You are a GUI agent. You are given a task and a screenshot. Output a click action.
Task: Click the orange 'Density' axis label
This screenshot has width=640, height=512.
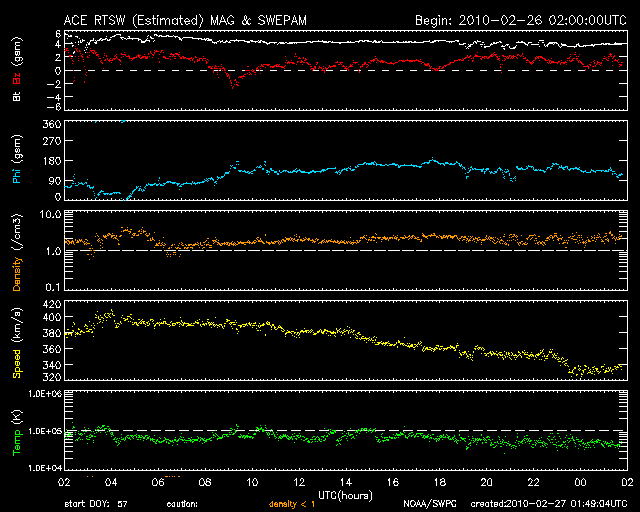point(17,274)
